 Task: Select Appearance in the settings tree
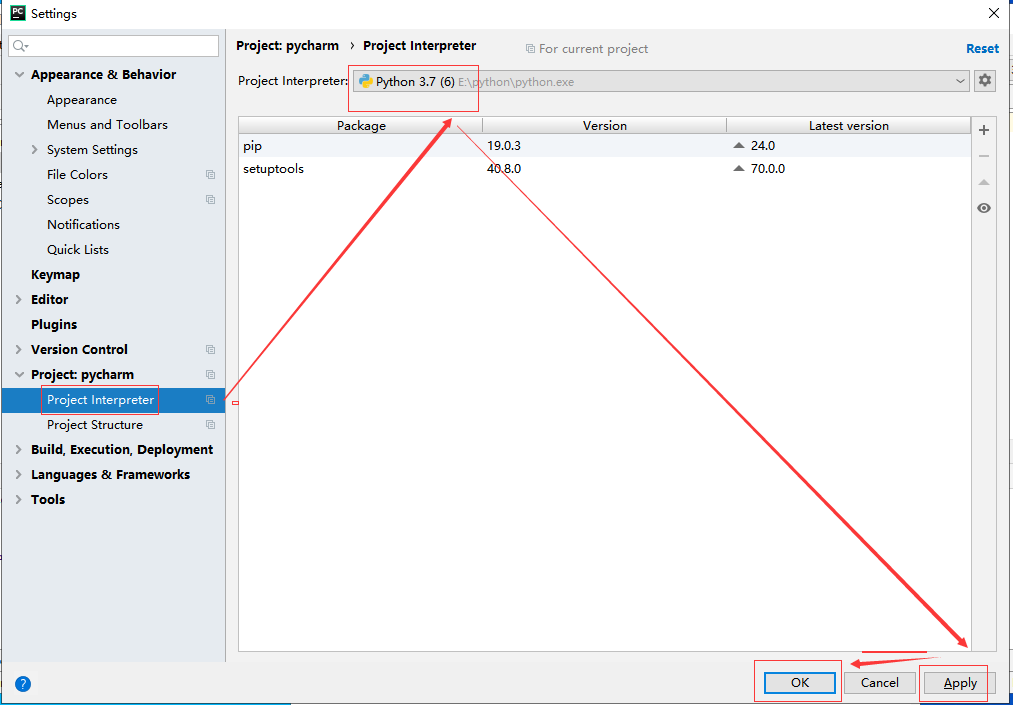click(82, 100)
